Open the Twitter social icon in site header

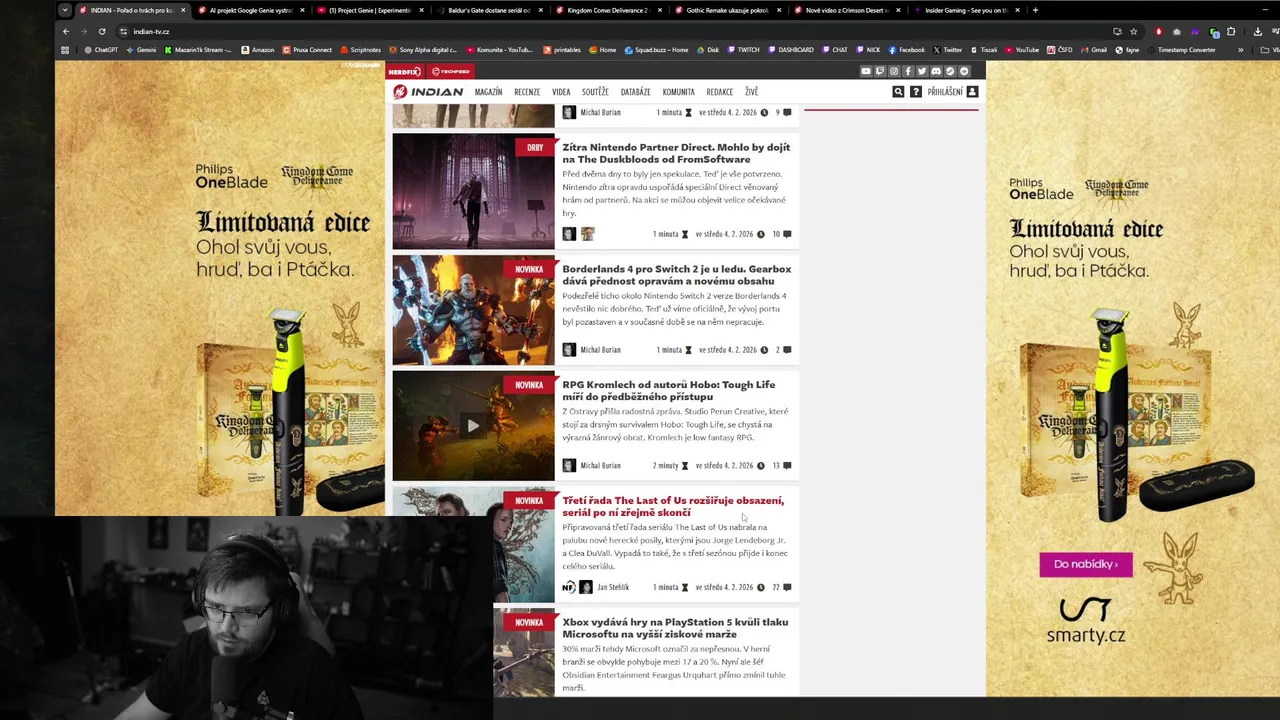point(922,71)
